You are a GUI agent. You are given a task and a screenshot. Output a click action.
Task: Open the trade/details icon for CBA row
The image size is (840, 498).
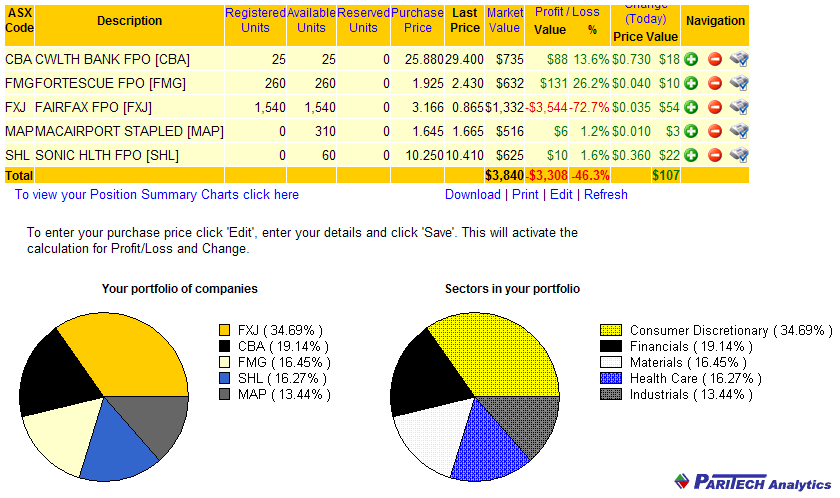tap(739, 59)
